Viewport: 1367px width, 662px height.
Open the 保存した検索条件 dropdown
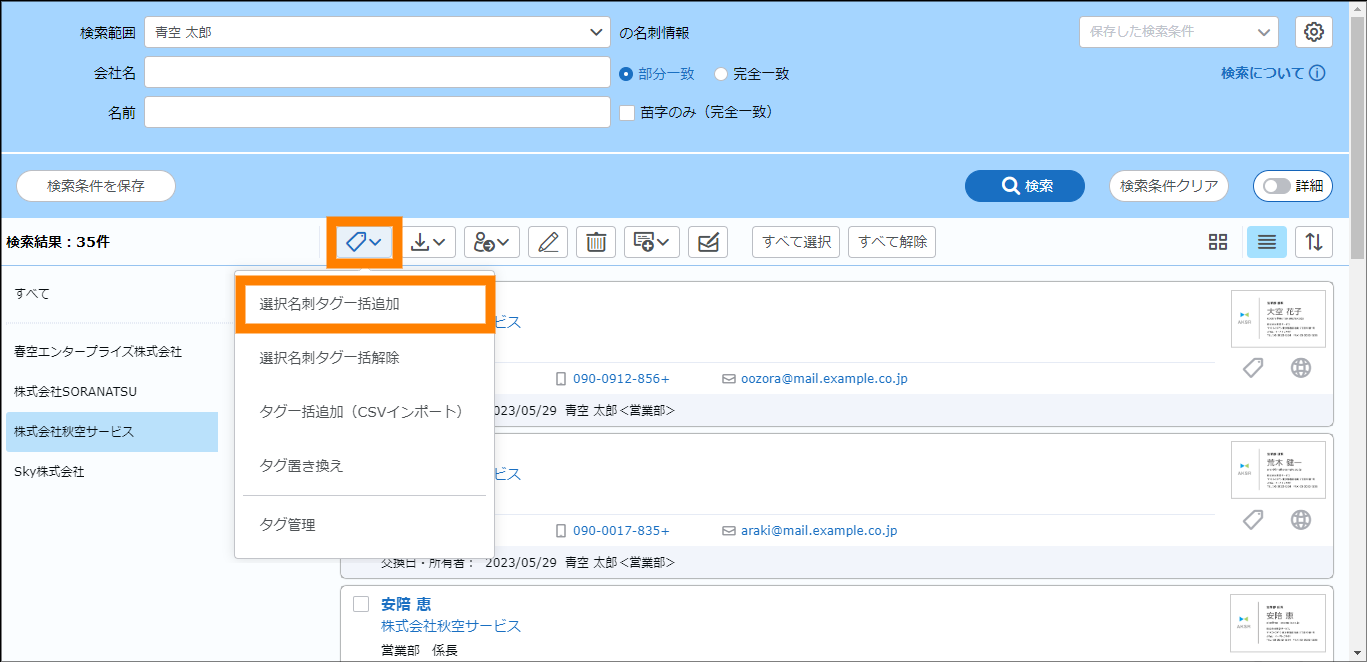click(1178, 32)
